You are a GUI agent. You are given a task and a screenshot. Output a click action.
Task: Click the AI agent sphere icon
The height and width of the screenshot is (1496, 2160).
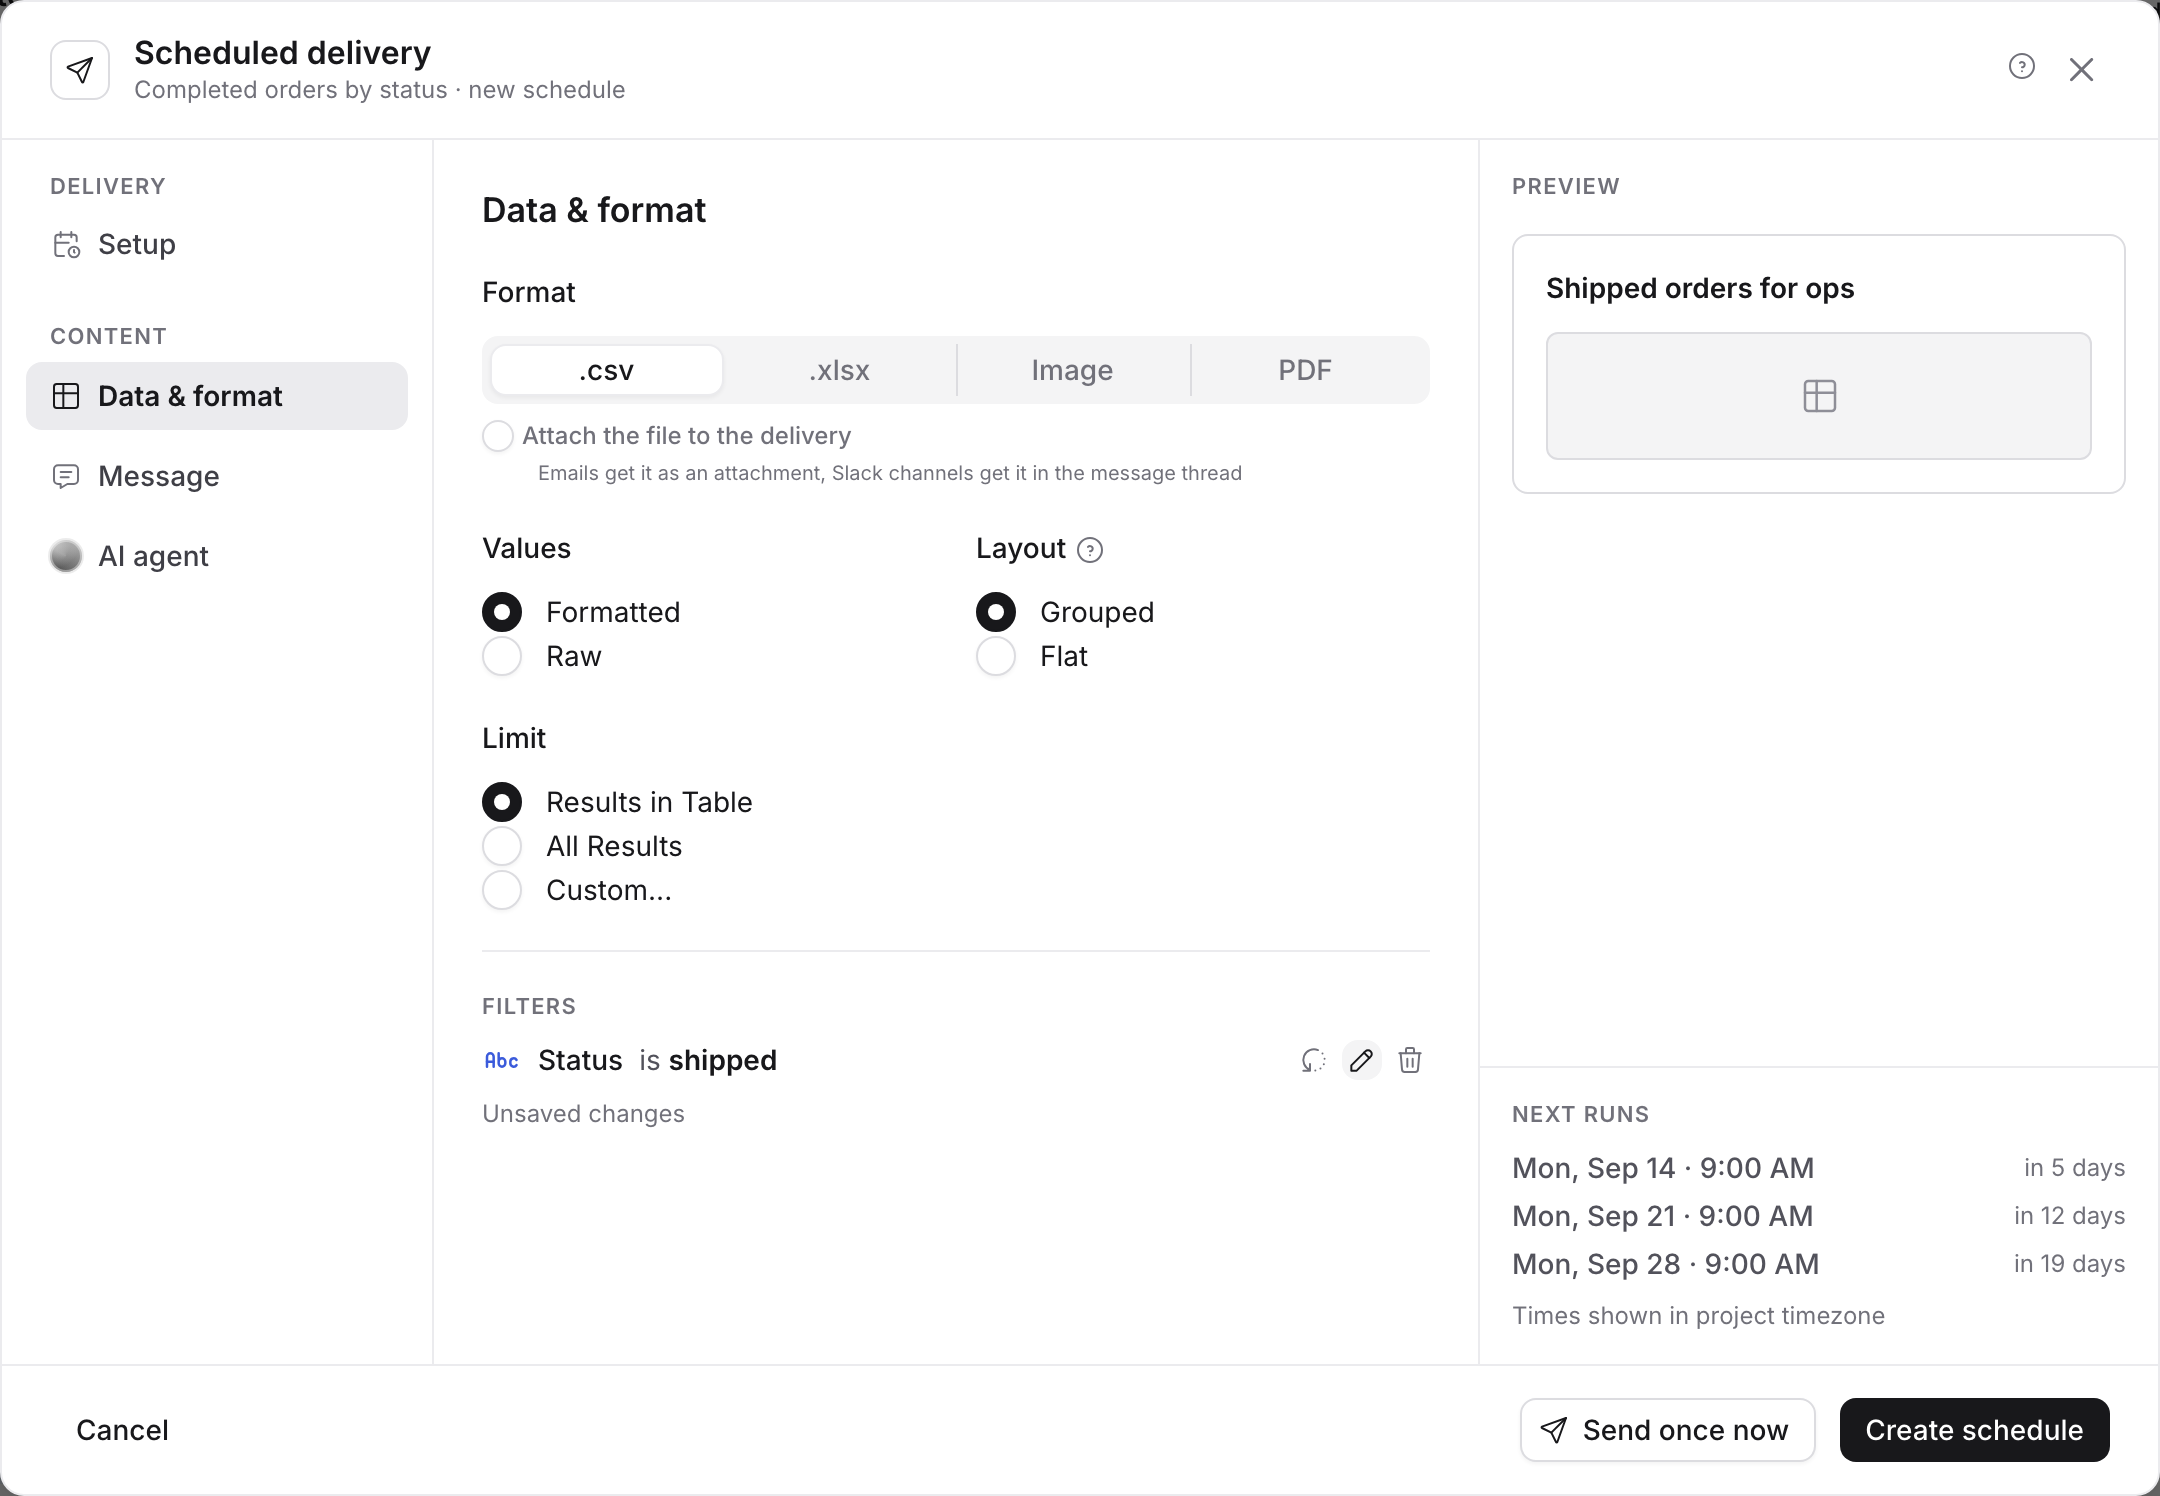(x=66, y=556)
